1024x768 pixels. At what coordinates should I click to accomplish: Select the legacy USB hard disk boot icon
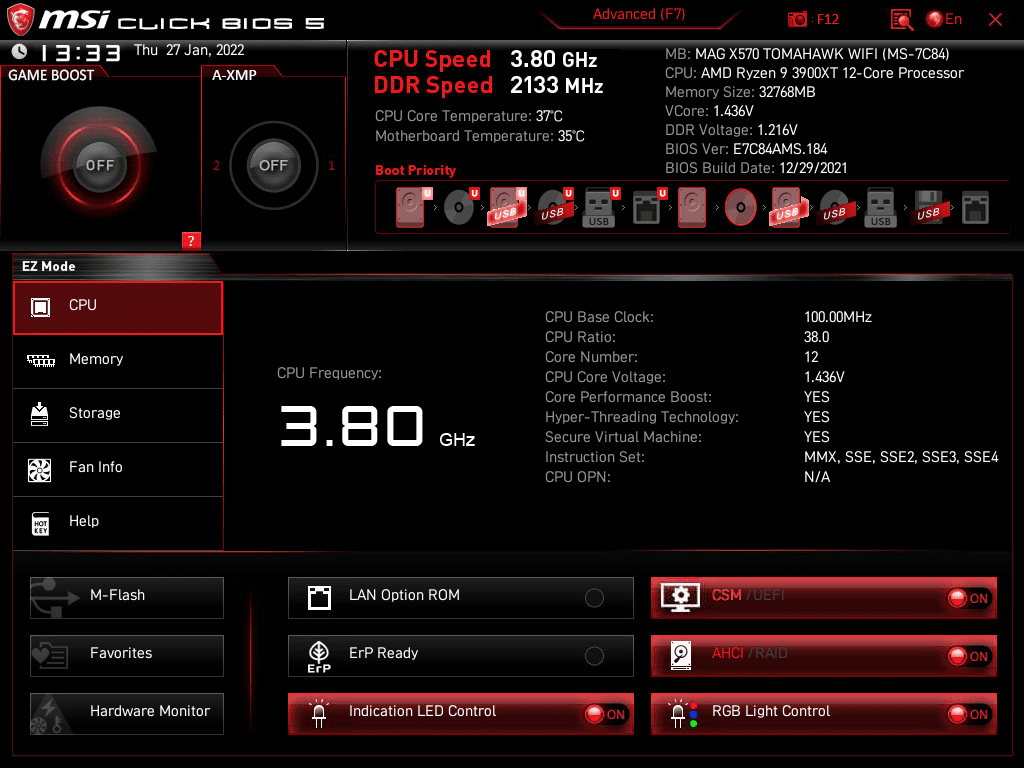pyautogui.click(x=789, y=207)
